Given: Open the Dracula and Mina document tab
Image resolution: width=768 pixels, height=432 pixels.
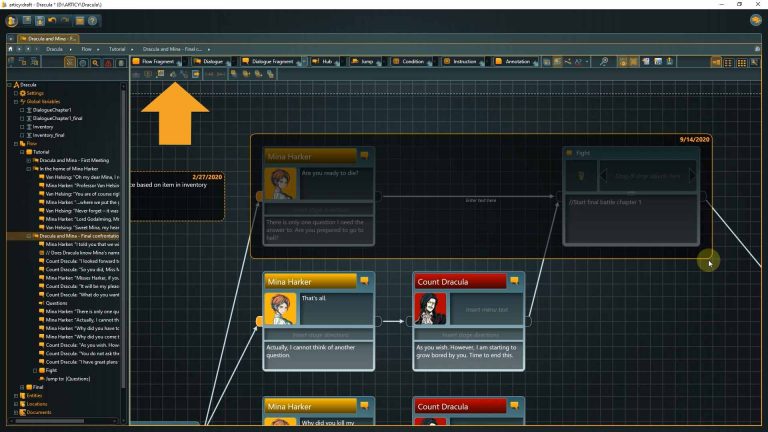Looking at the screenshot, I should (x=48, y=38).
